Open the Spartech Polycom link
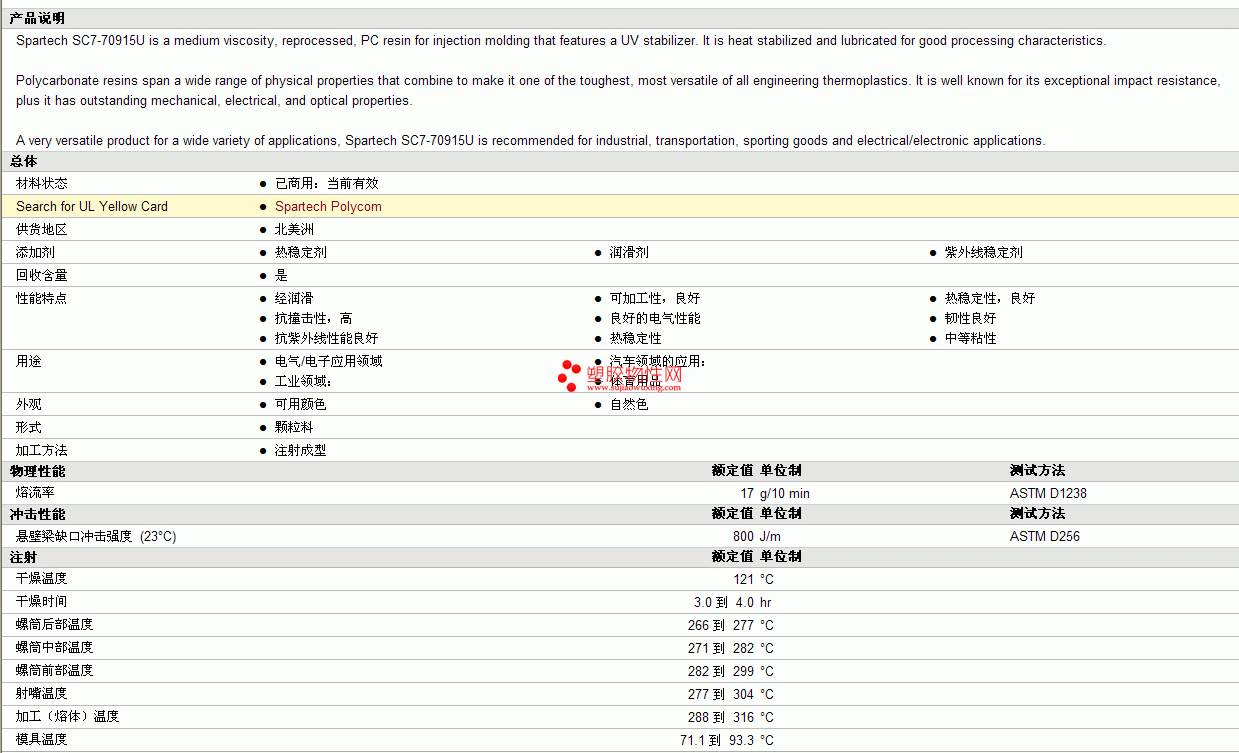1239x753 pixels. [x=328, y=206]
